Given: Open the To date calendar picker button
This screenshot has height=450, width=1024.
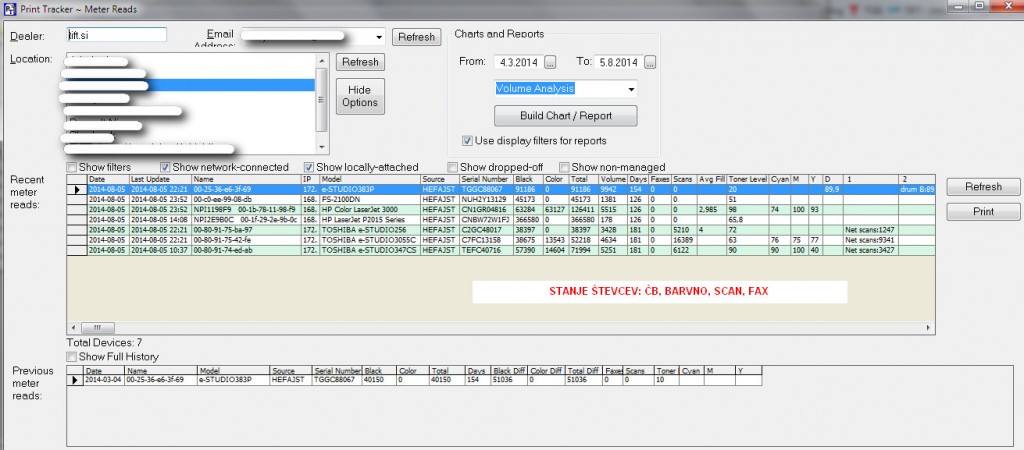Looking at the screenshot, I should 650,62.
